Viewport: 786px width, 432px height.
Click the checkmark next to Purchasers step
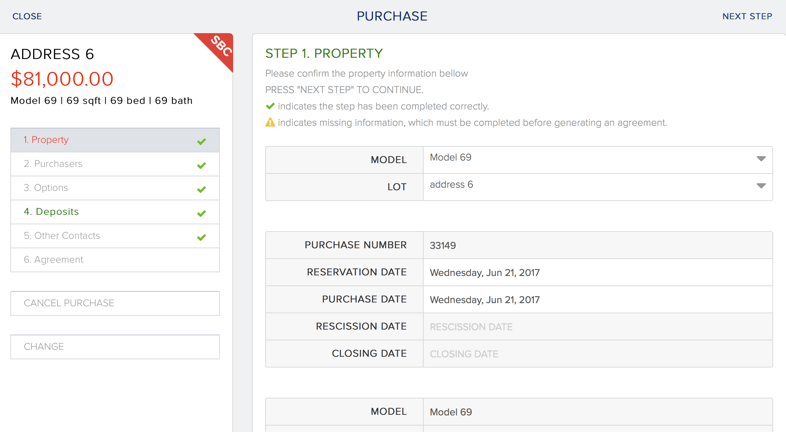pyautogui.click(x=201, y=165)
